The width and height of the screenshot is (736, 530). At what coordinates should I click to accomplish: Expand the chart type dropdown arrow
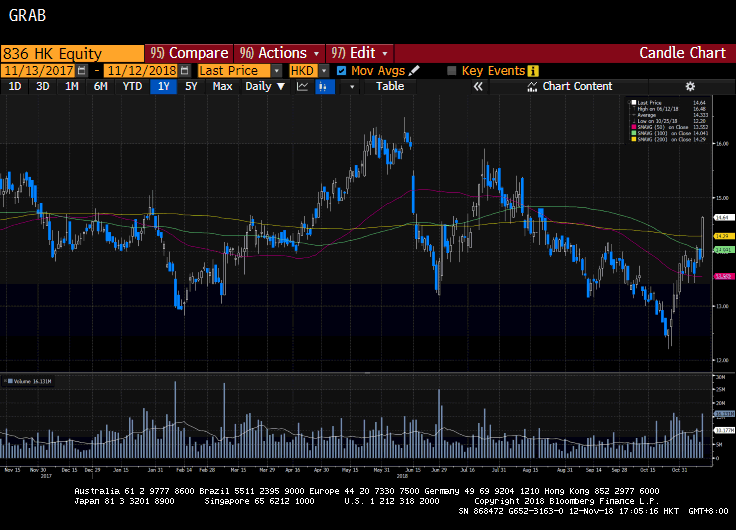[352, 87]
